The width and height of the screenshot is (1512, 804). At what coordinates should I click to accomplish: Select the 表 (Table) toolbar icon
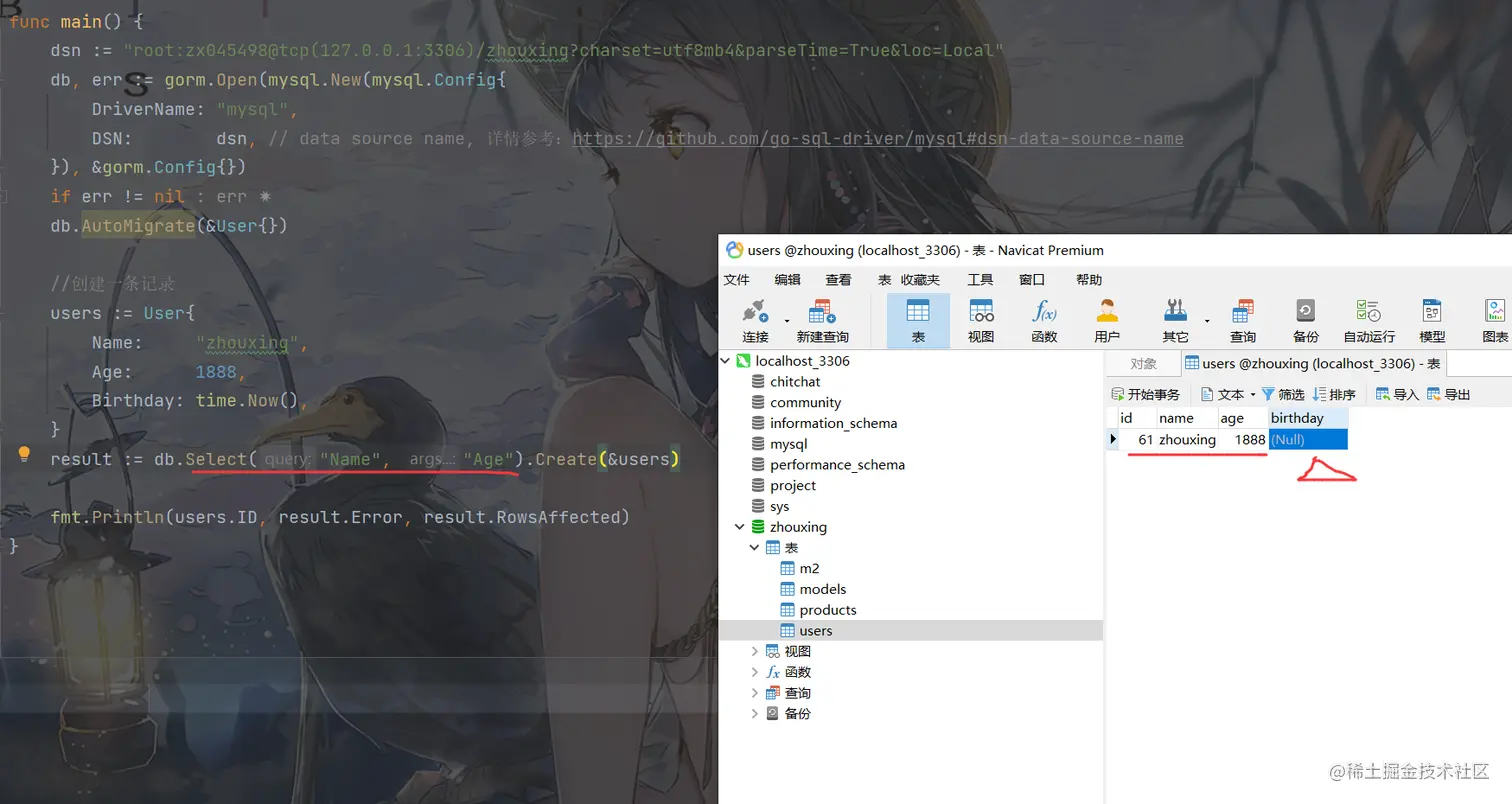tap(918, 321)
